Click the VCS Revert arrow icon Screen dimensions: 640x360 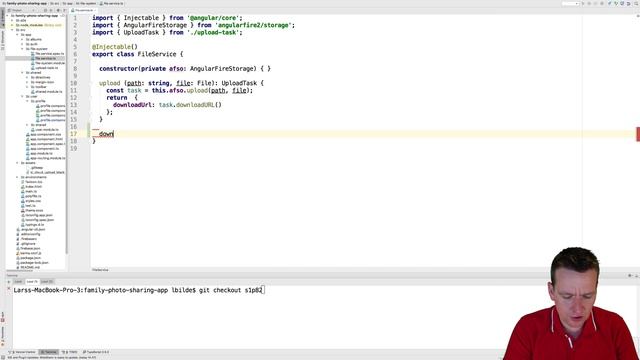(x=628, y=3)
